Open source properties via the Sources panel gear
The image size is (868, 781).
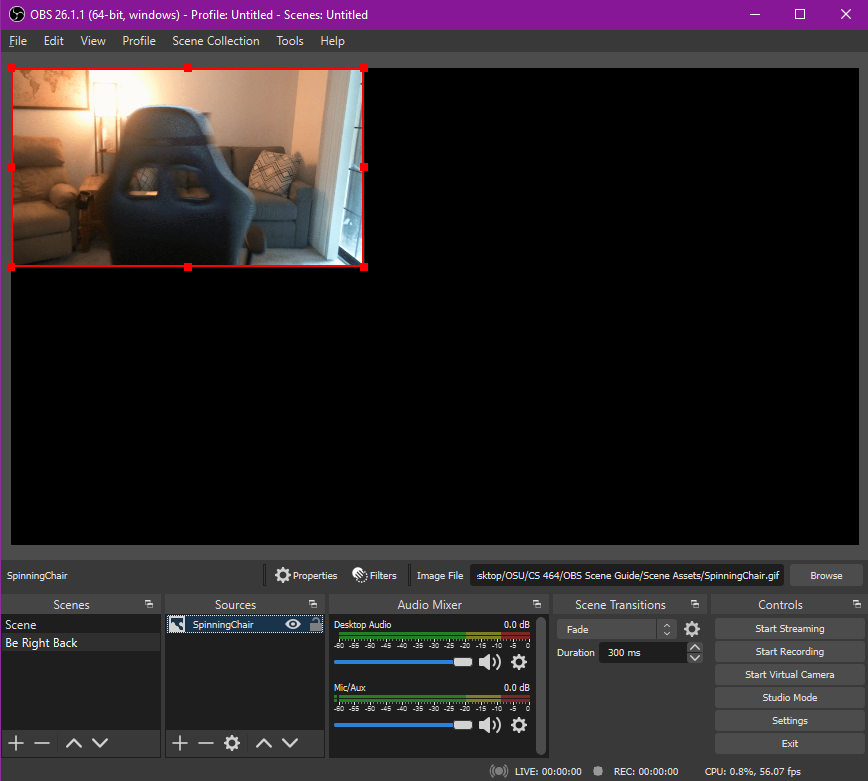click(x=231, y=743)
